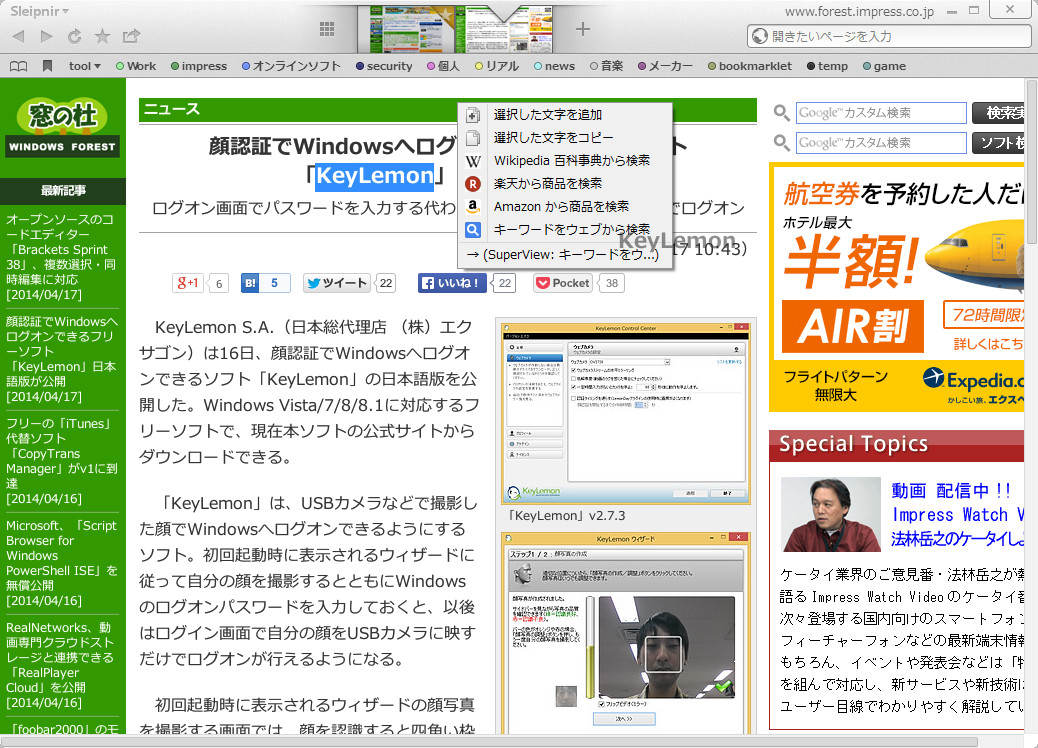
Task: Click the Wikipedia icon in the context menu
Action: coord(472,162)
